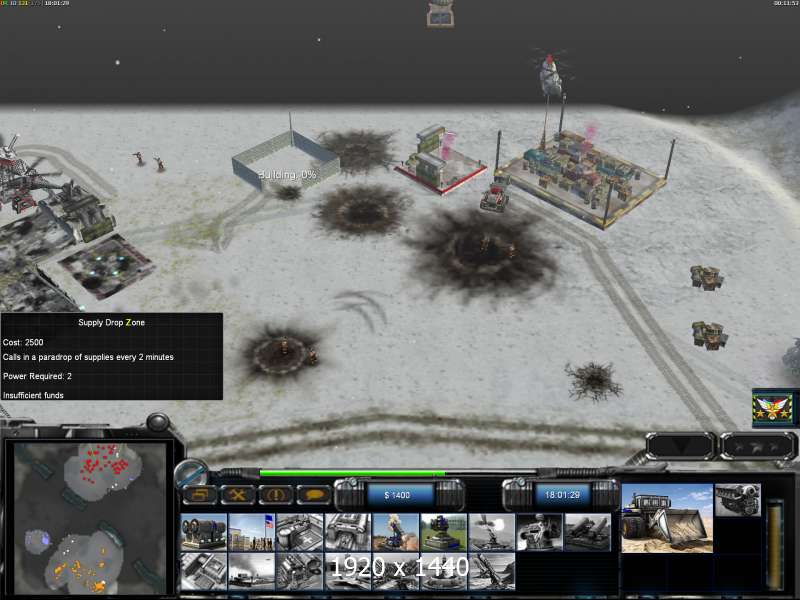Select the unit in the bottom-left scorch crater
800x600 pixels.
coord(285,349)
